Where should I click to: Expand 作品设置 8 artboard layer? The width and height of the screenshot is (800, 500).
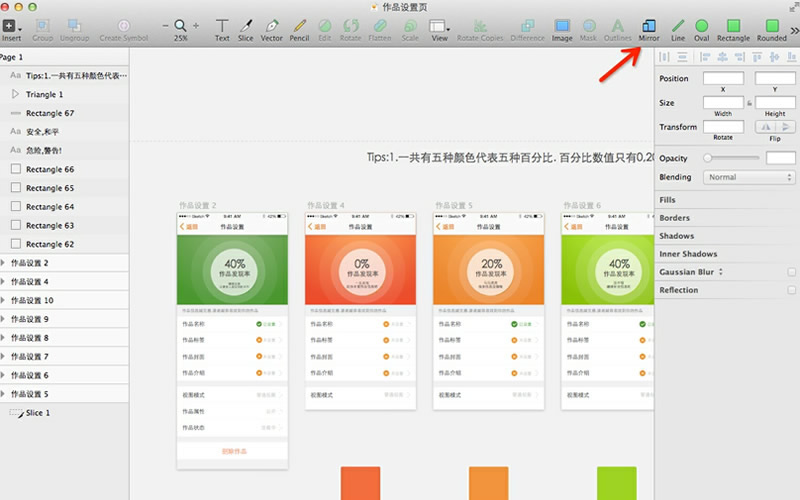(3, 338)
